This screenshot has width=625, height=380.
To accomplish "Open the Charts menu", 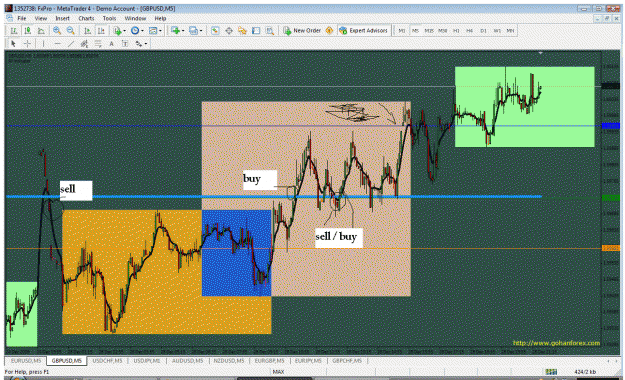I will (x=86, y=18).
